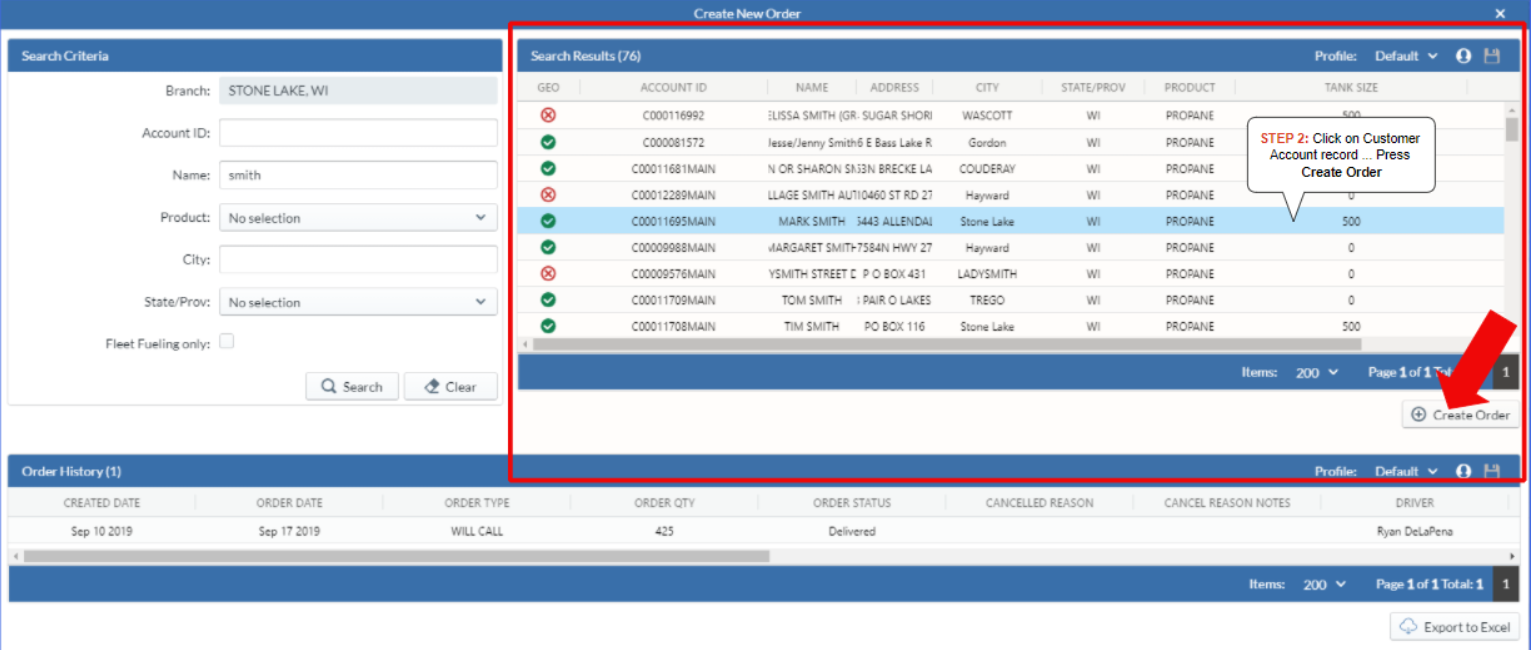Click the save profile icon in Search Results header
The height and width of the screenshot is (650, 1531).
tap(1492, 56)
